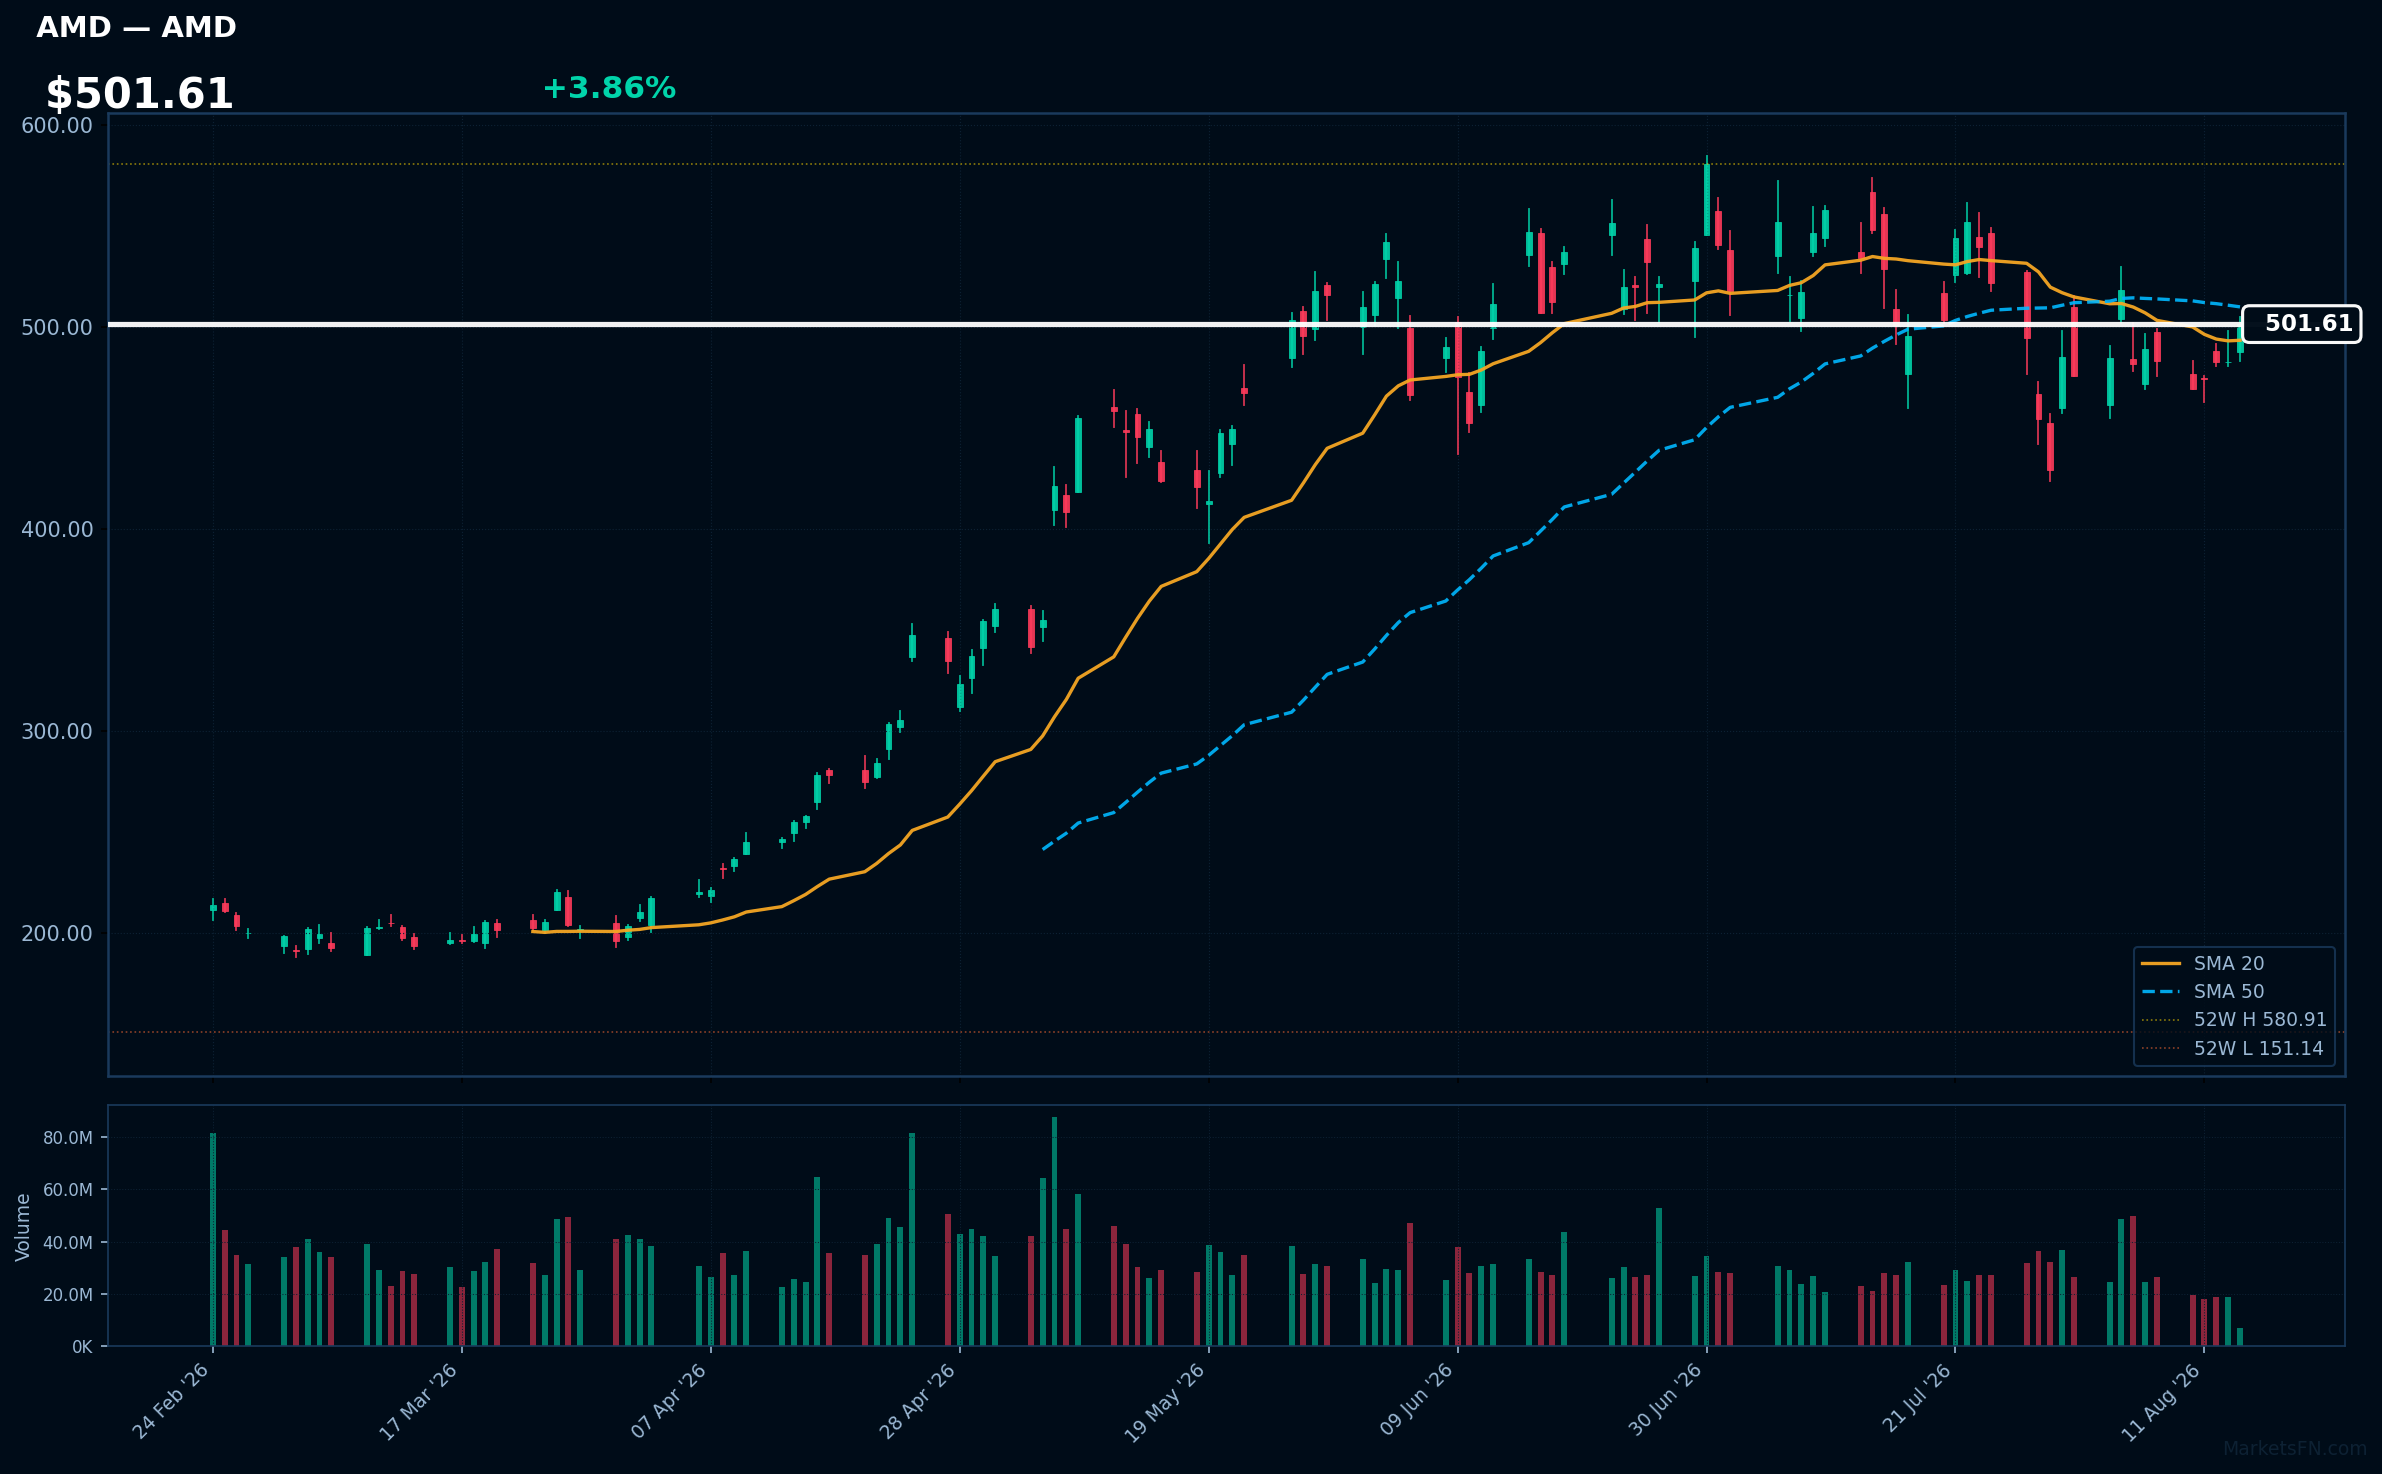Click the tallest green volume bar above 80M
The image size is (2382, 1474).
(1054, 1231)
